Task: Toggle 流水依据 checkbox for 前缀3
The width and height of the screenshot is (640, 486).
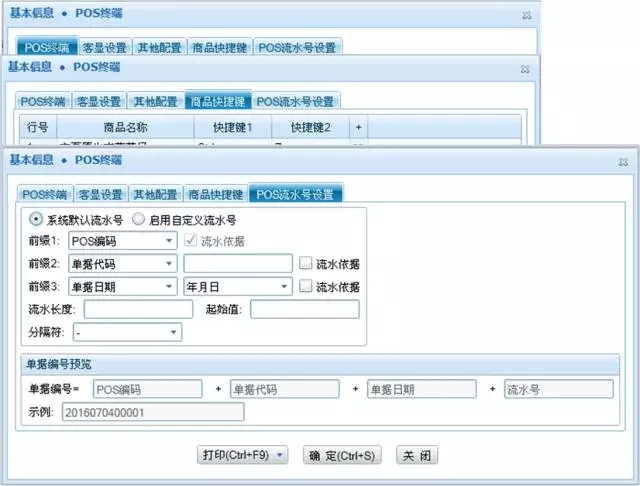Action: pyautogui.click(x=305, y=286)
